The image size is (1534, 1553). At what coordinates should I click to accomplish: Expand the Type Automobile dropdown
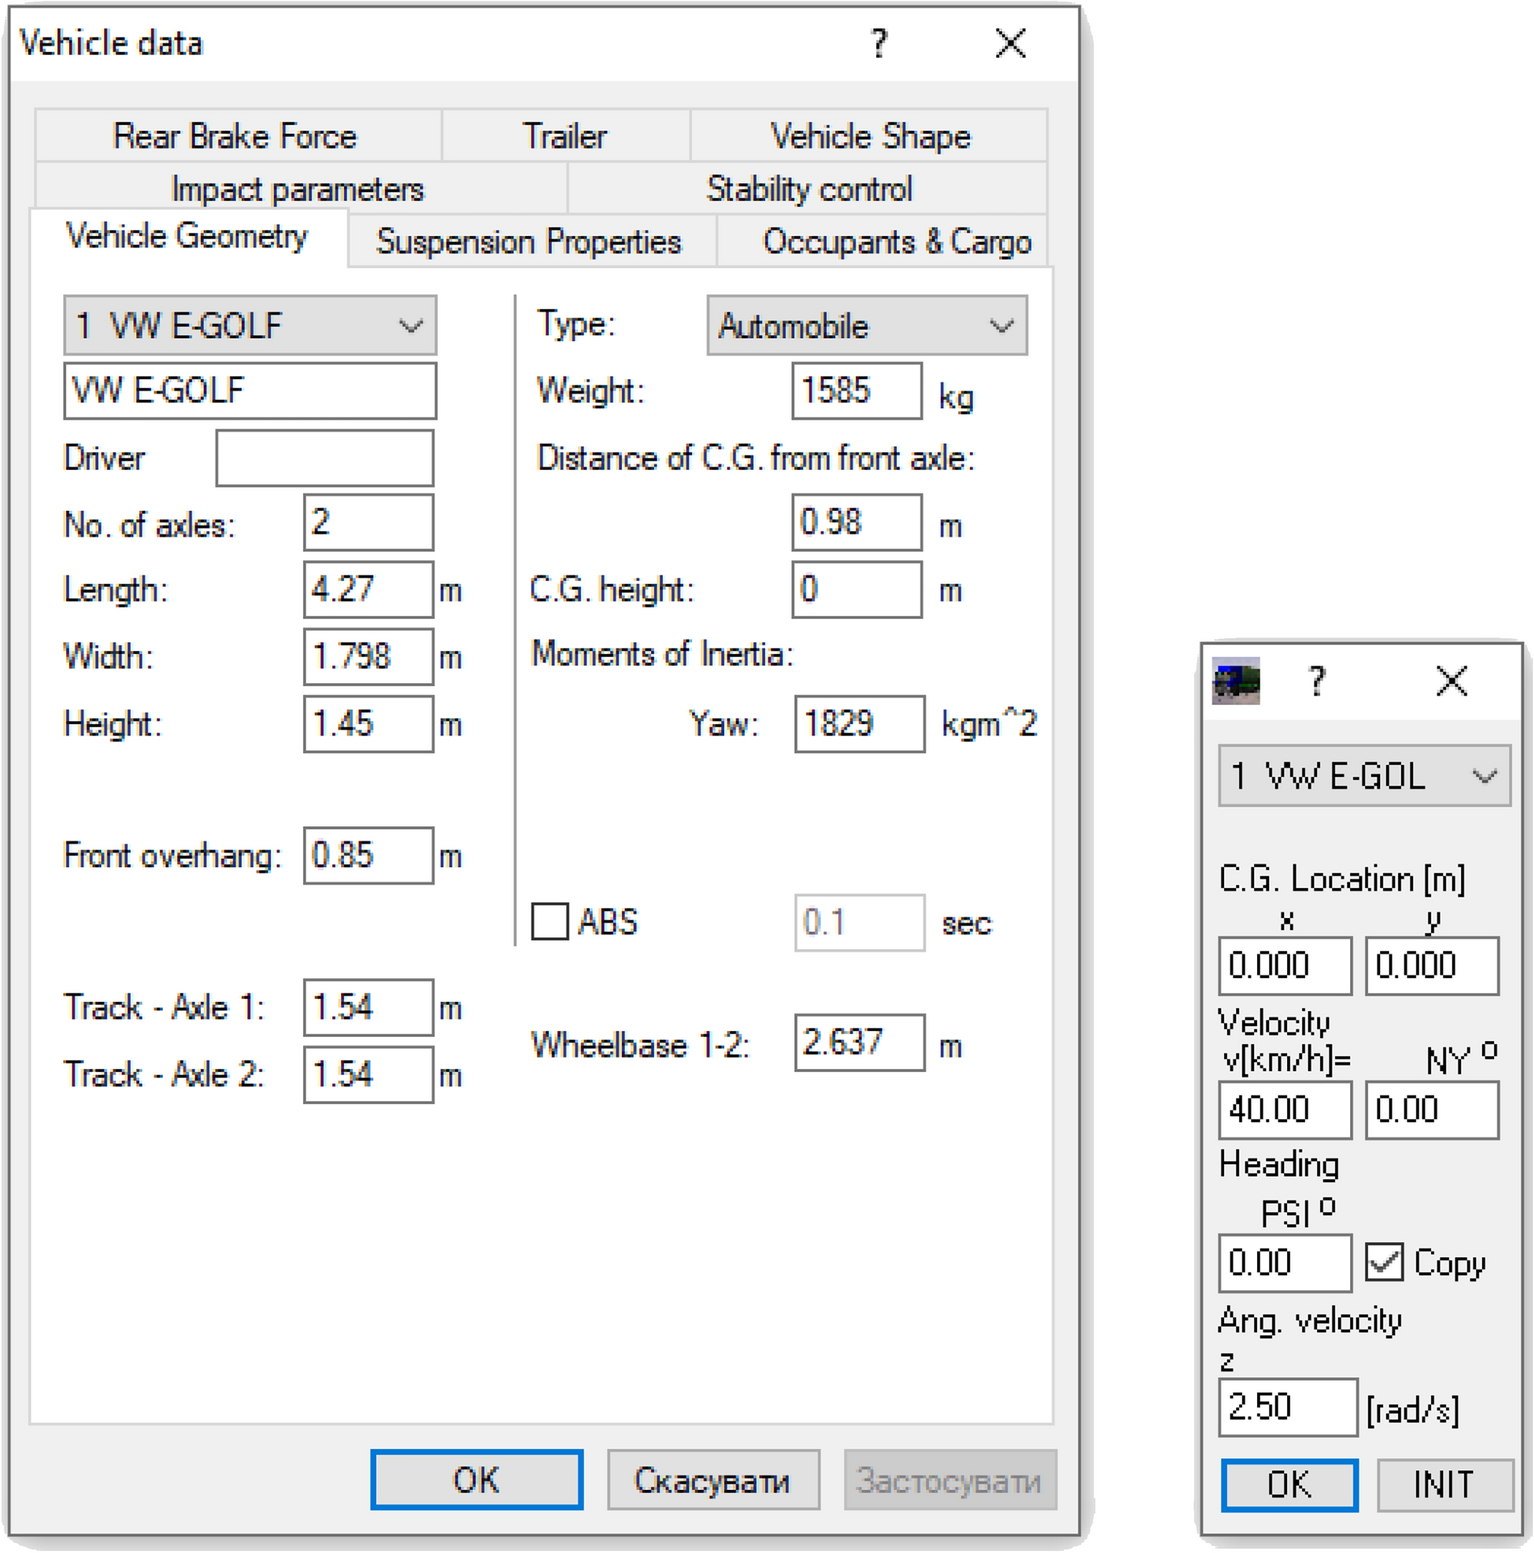tap(866, 326)
